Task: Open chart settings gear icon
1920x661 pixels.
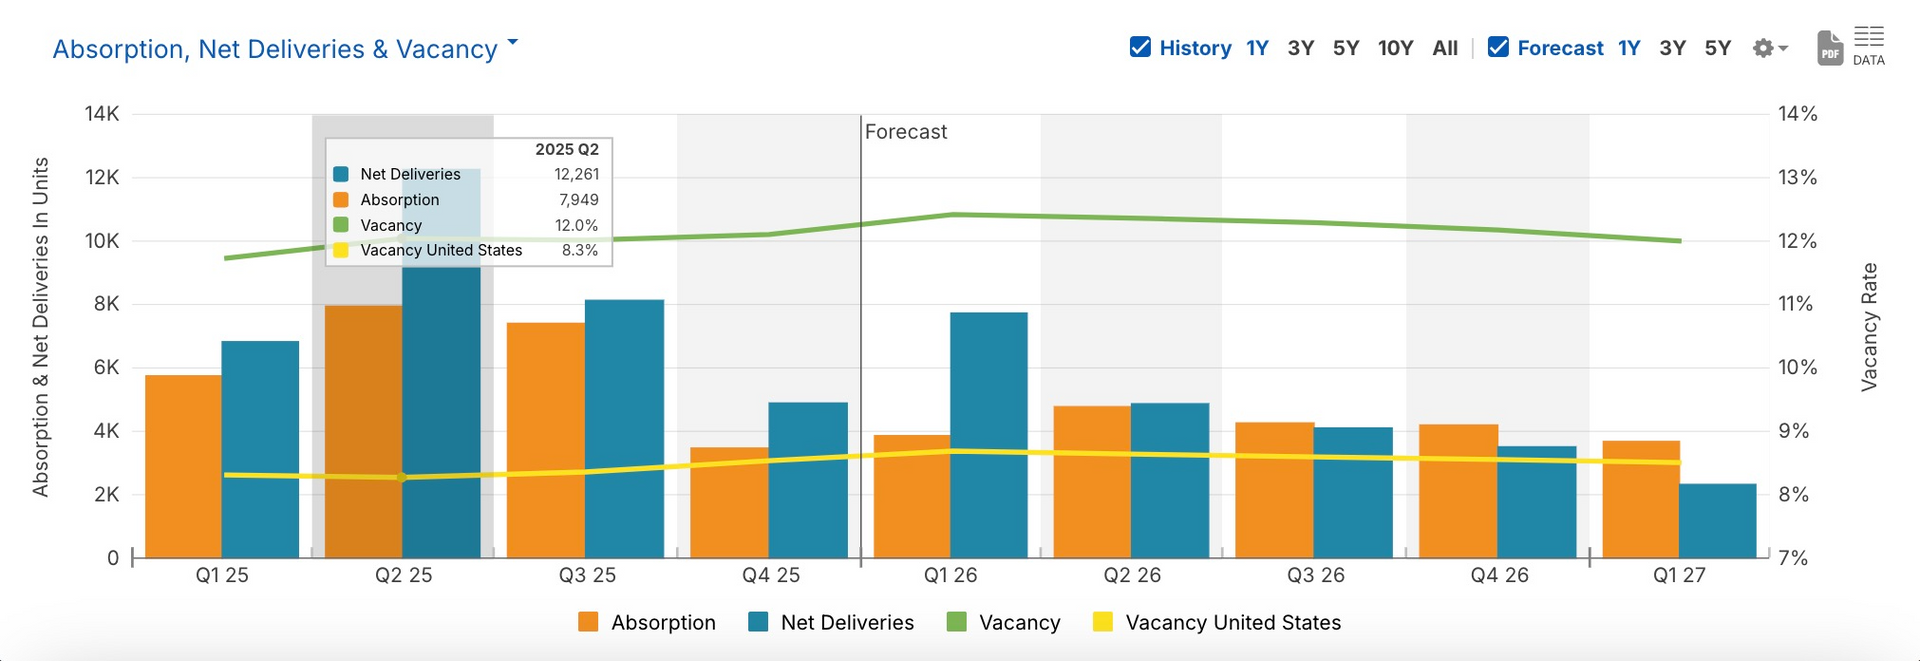Action: (x=1763, y=48)
